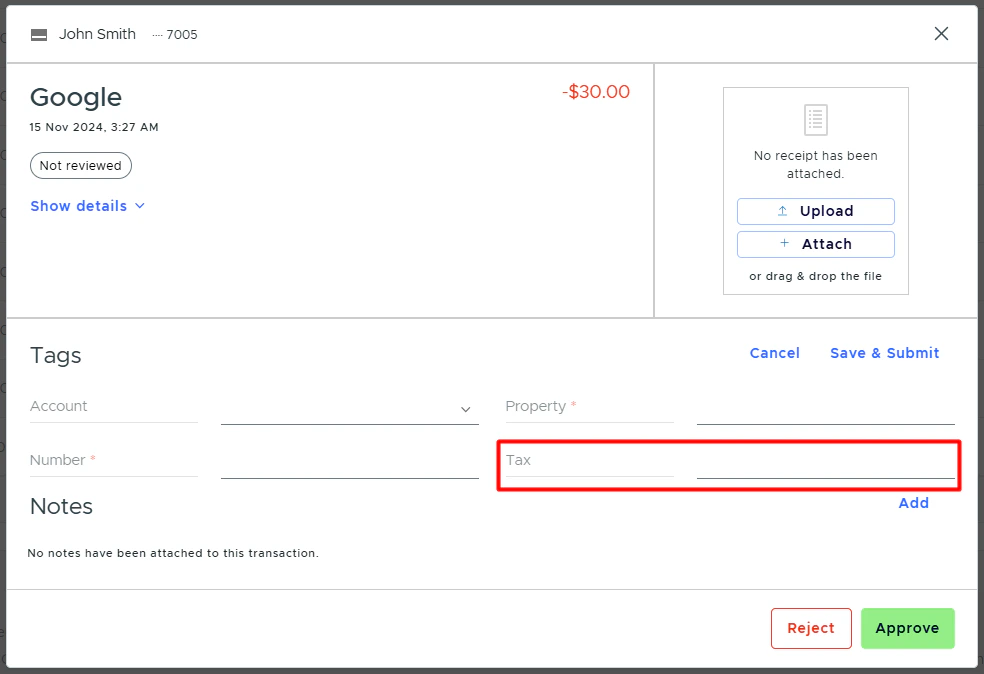984x674 pixels.
Task: Click the Upload button to add receipt
Action: point(815,211)
